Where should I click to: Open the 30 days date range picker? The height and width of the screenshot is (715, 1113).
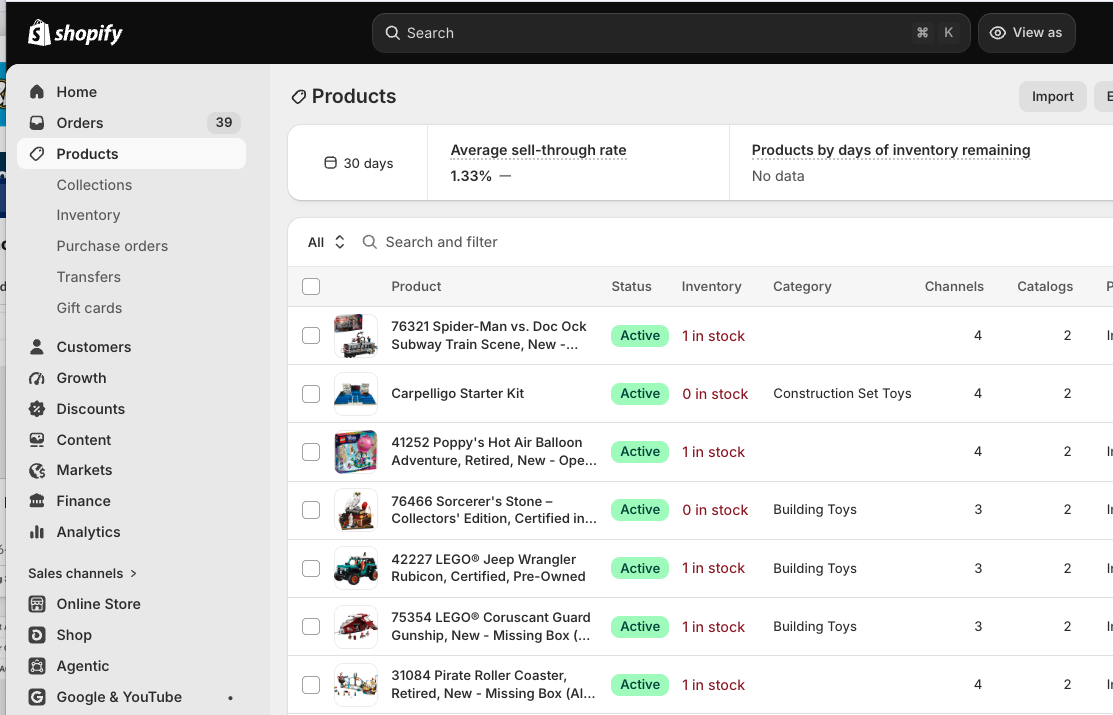click(358, 163)
